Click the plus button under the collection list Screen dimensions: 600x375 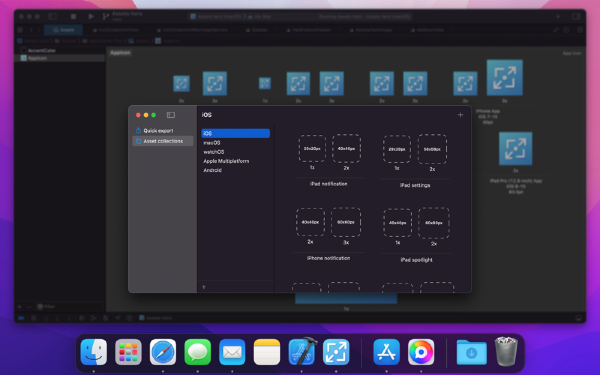204,287
